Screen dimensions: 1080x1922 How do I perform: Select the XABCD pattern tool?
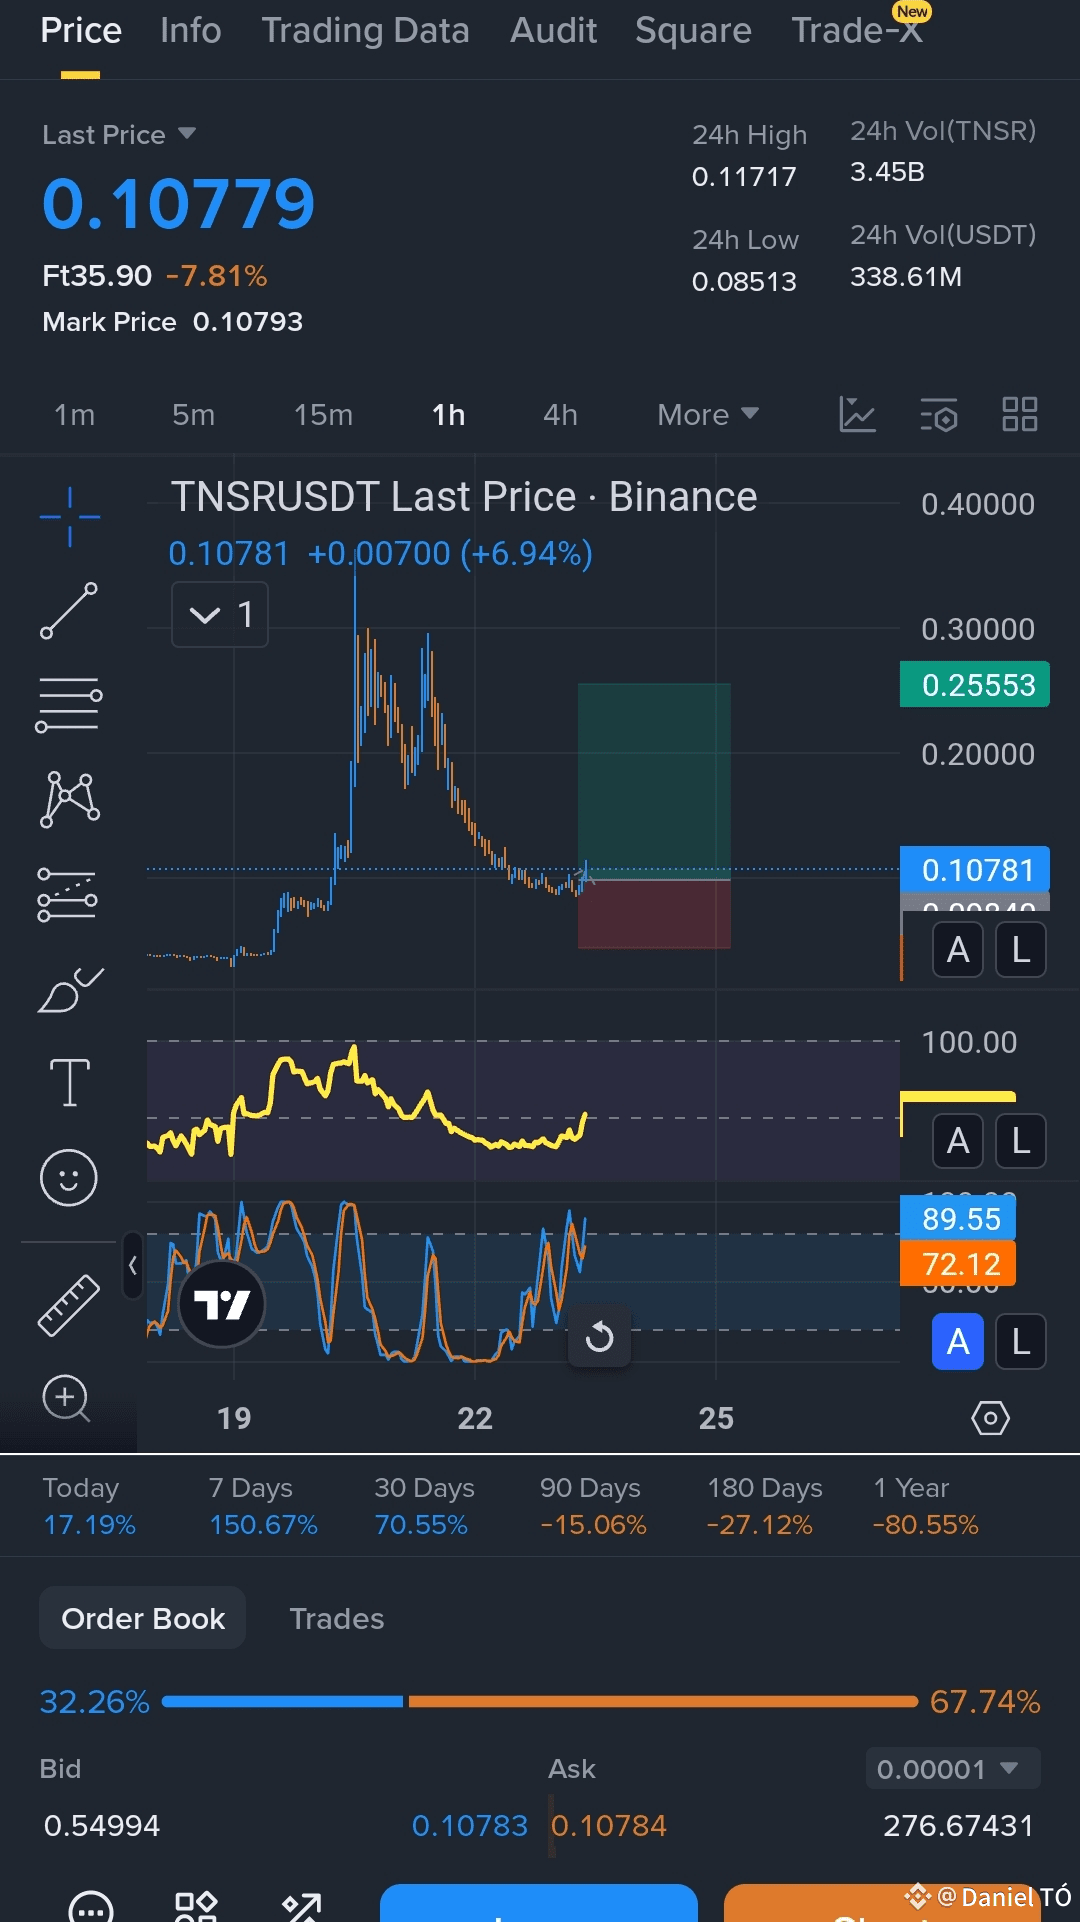[69, 798]
